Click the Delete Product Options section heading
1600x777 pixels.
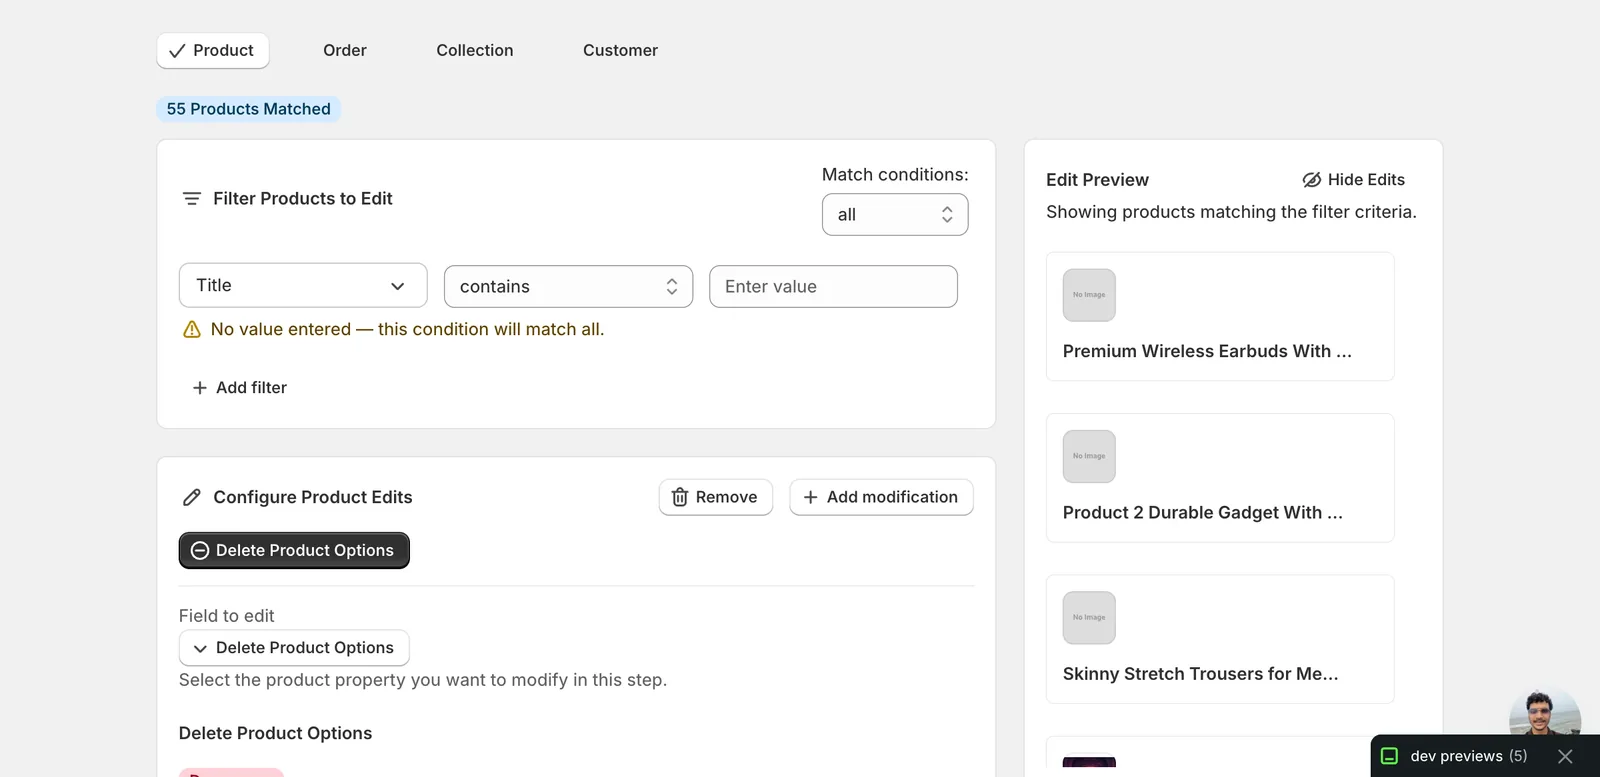click(275, 733)
